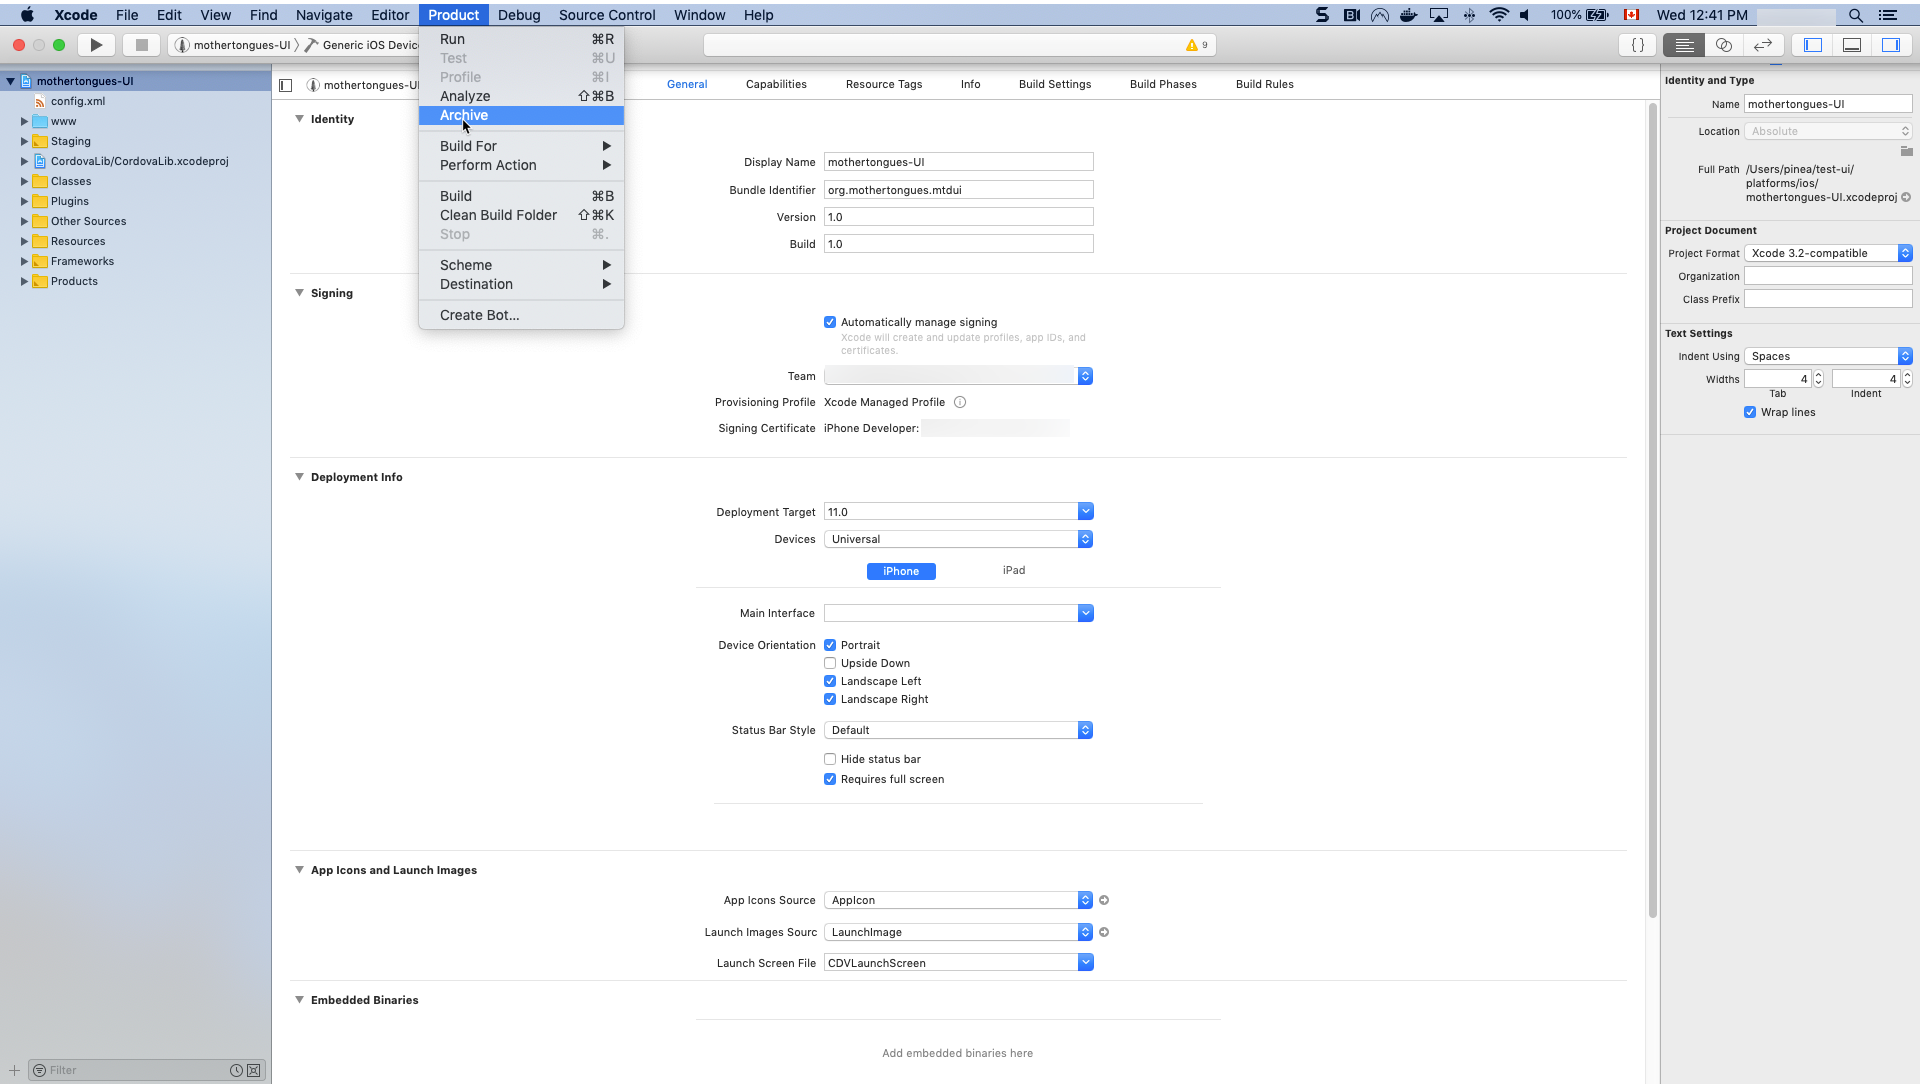Enable Hide status bar checkbox
Viewport: 1920px width, 1084px height.
click(830, 759)
